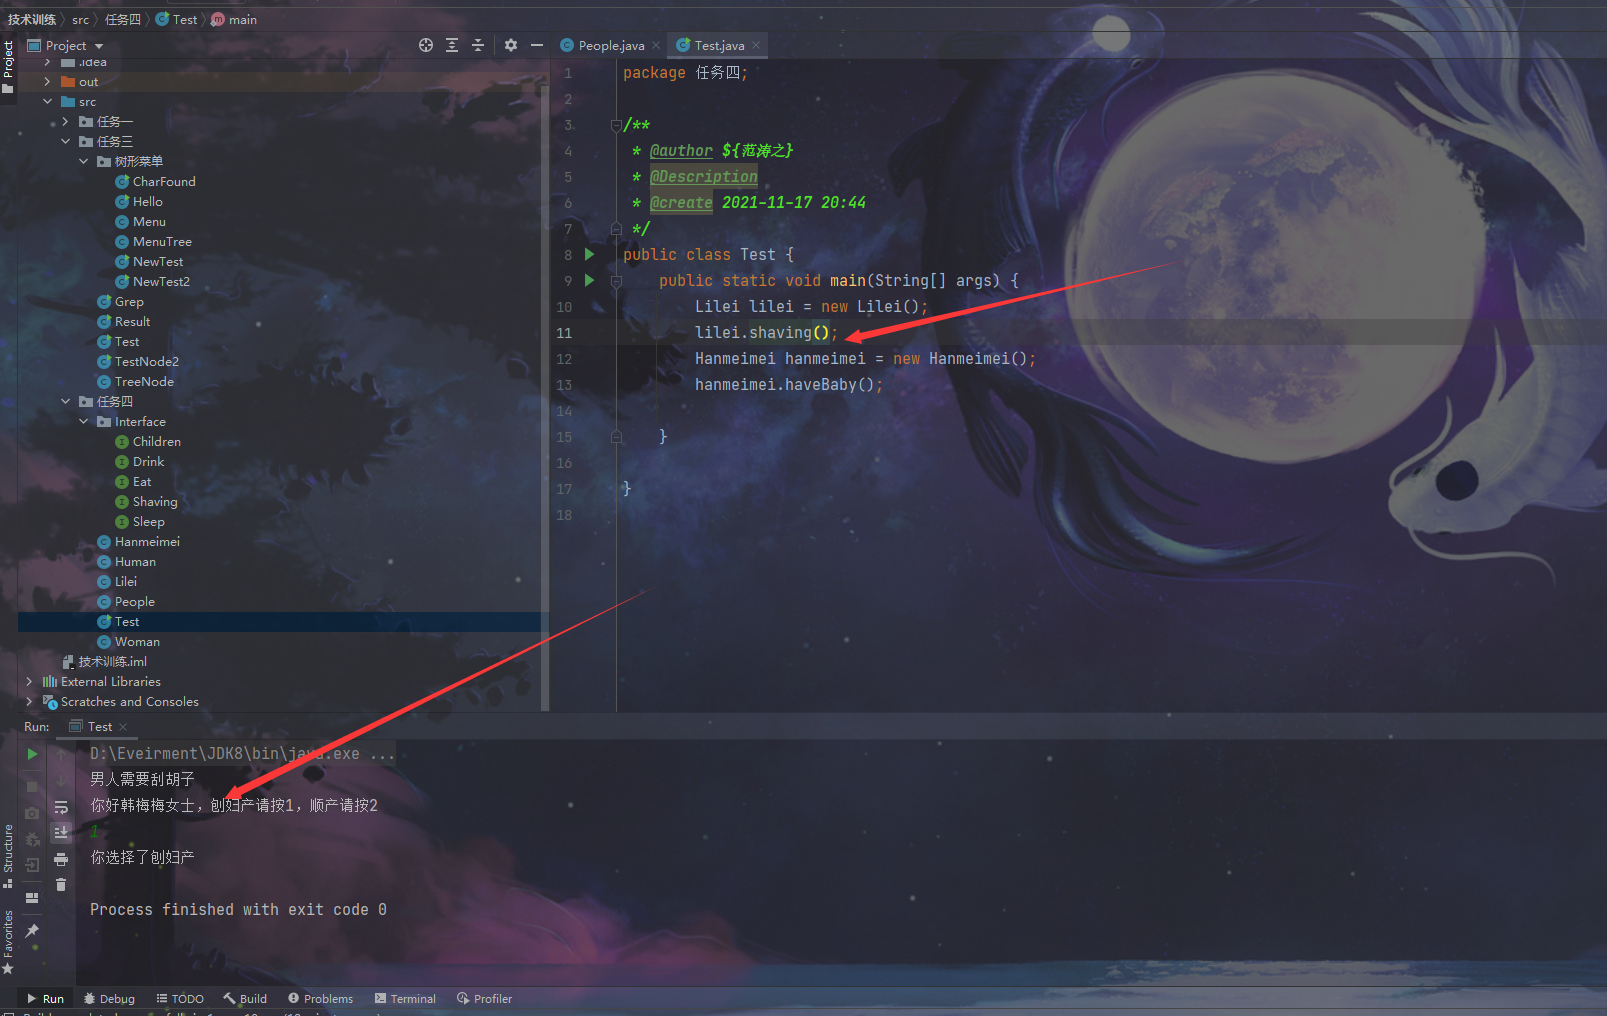
Task: Click the Expand All icon in Project toolbar
Action: point(452,45)
